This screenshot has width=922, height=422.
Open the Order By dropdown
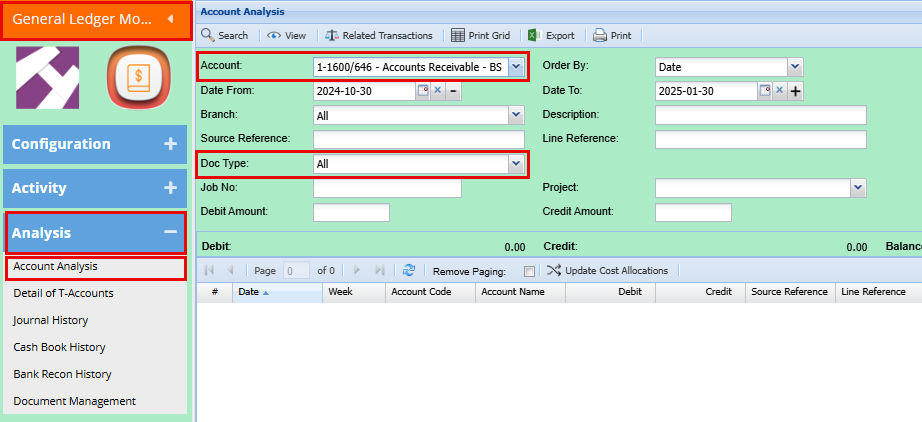(x=796, y=67)
